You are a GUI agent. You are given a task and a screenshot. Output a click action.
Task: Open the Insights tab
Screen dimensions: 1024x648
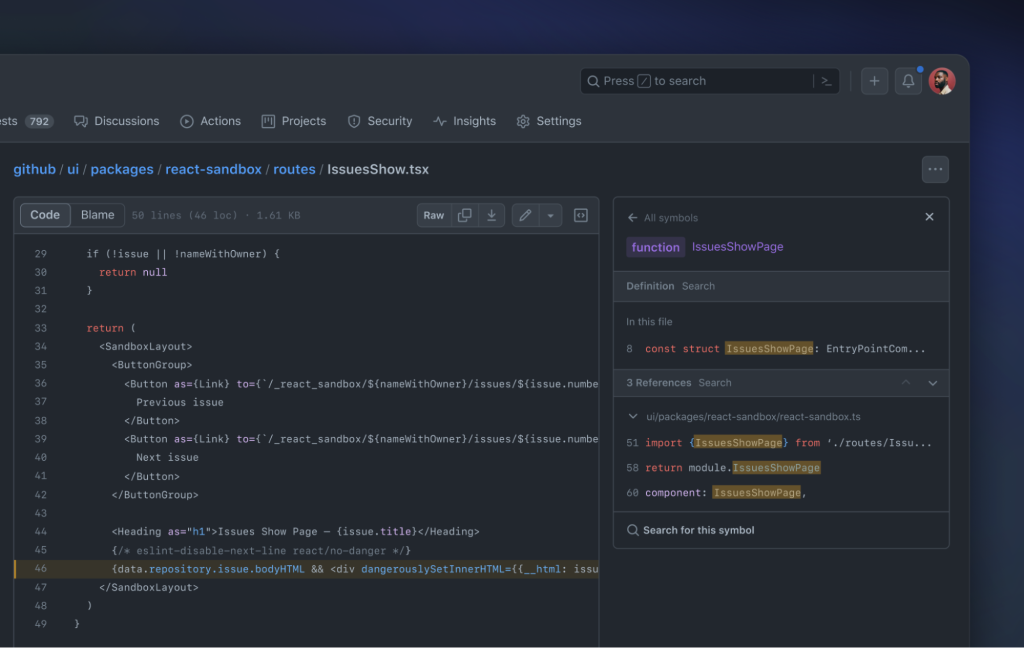464,121
